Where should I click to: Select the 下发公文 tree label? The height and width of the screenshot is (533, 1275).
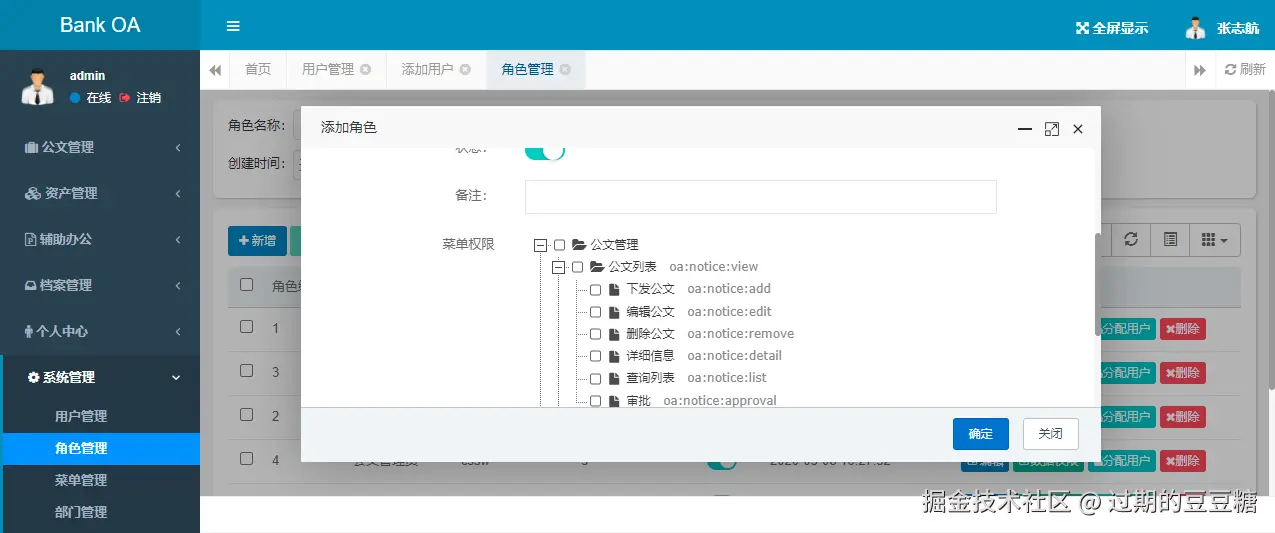tap(650, 289)
